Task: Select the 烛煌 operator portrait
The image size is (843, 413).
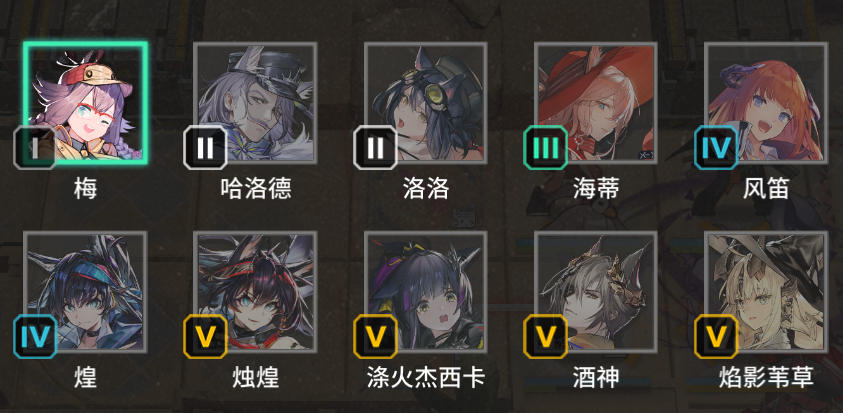Action: click(255, 292)
